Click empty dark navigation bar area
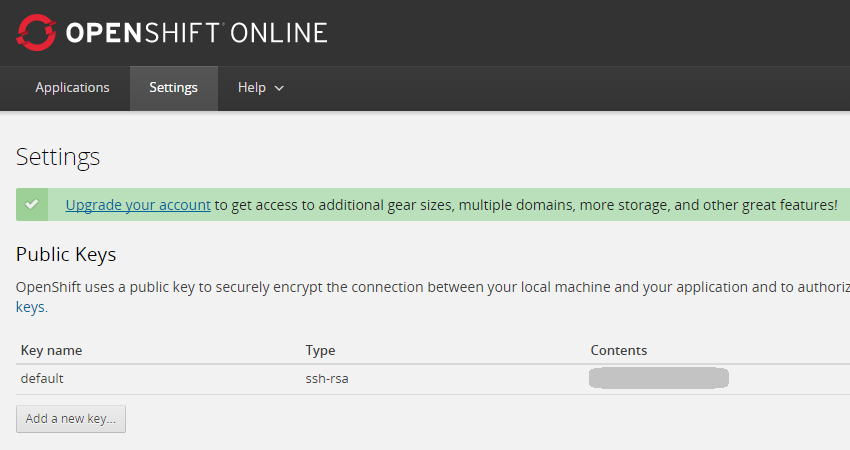 click(x=560, y=88)
